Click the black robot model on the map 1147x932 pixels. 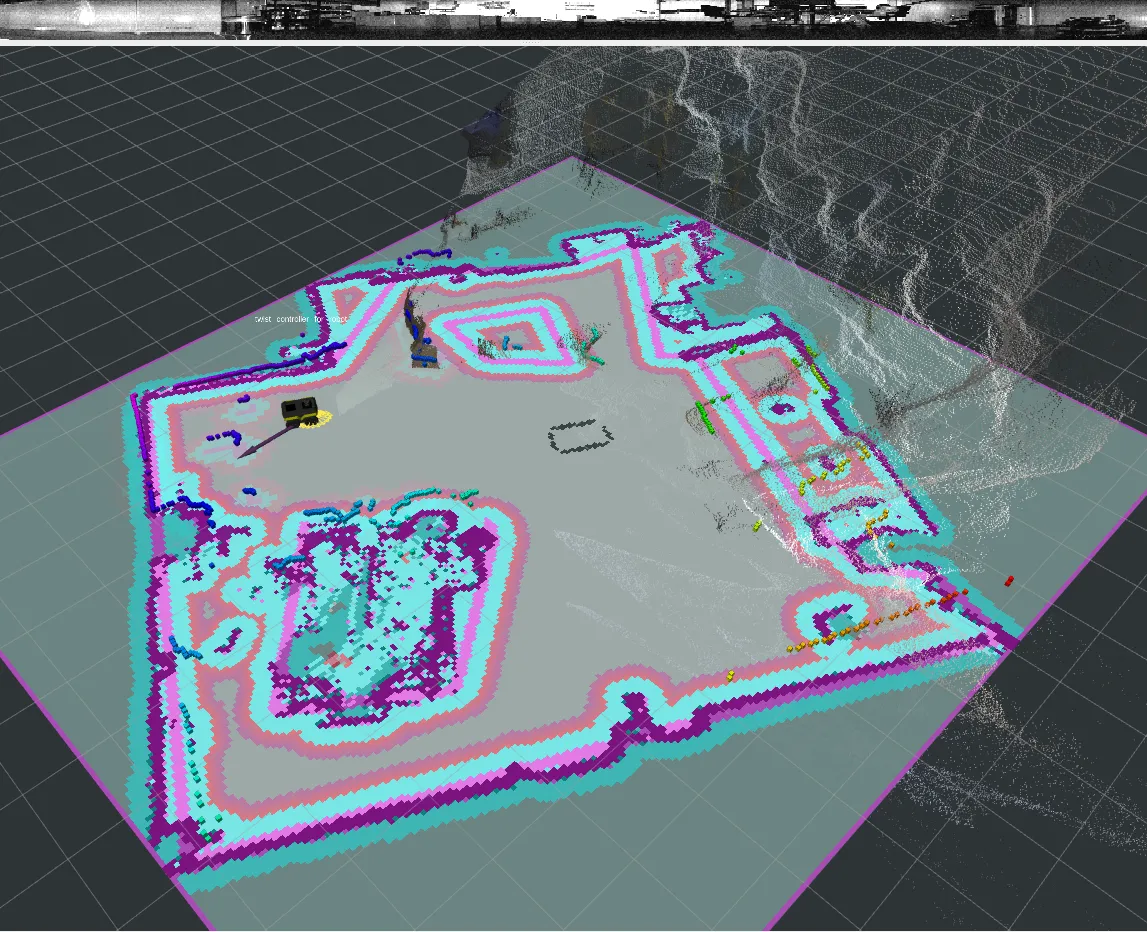click(299, 409)
